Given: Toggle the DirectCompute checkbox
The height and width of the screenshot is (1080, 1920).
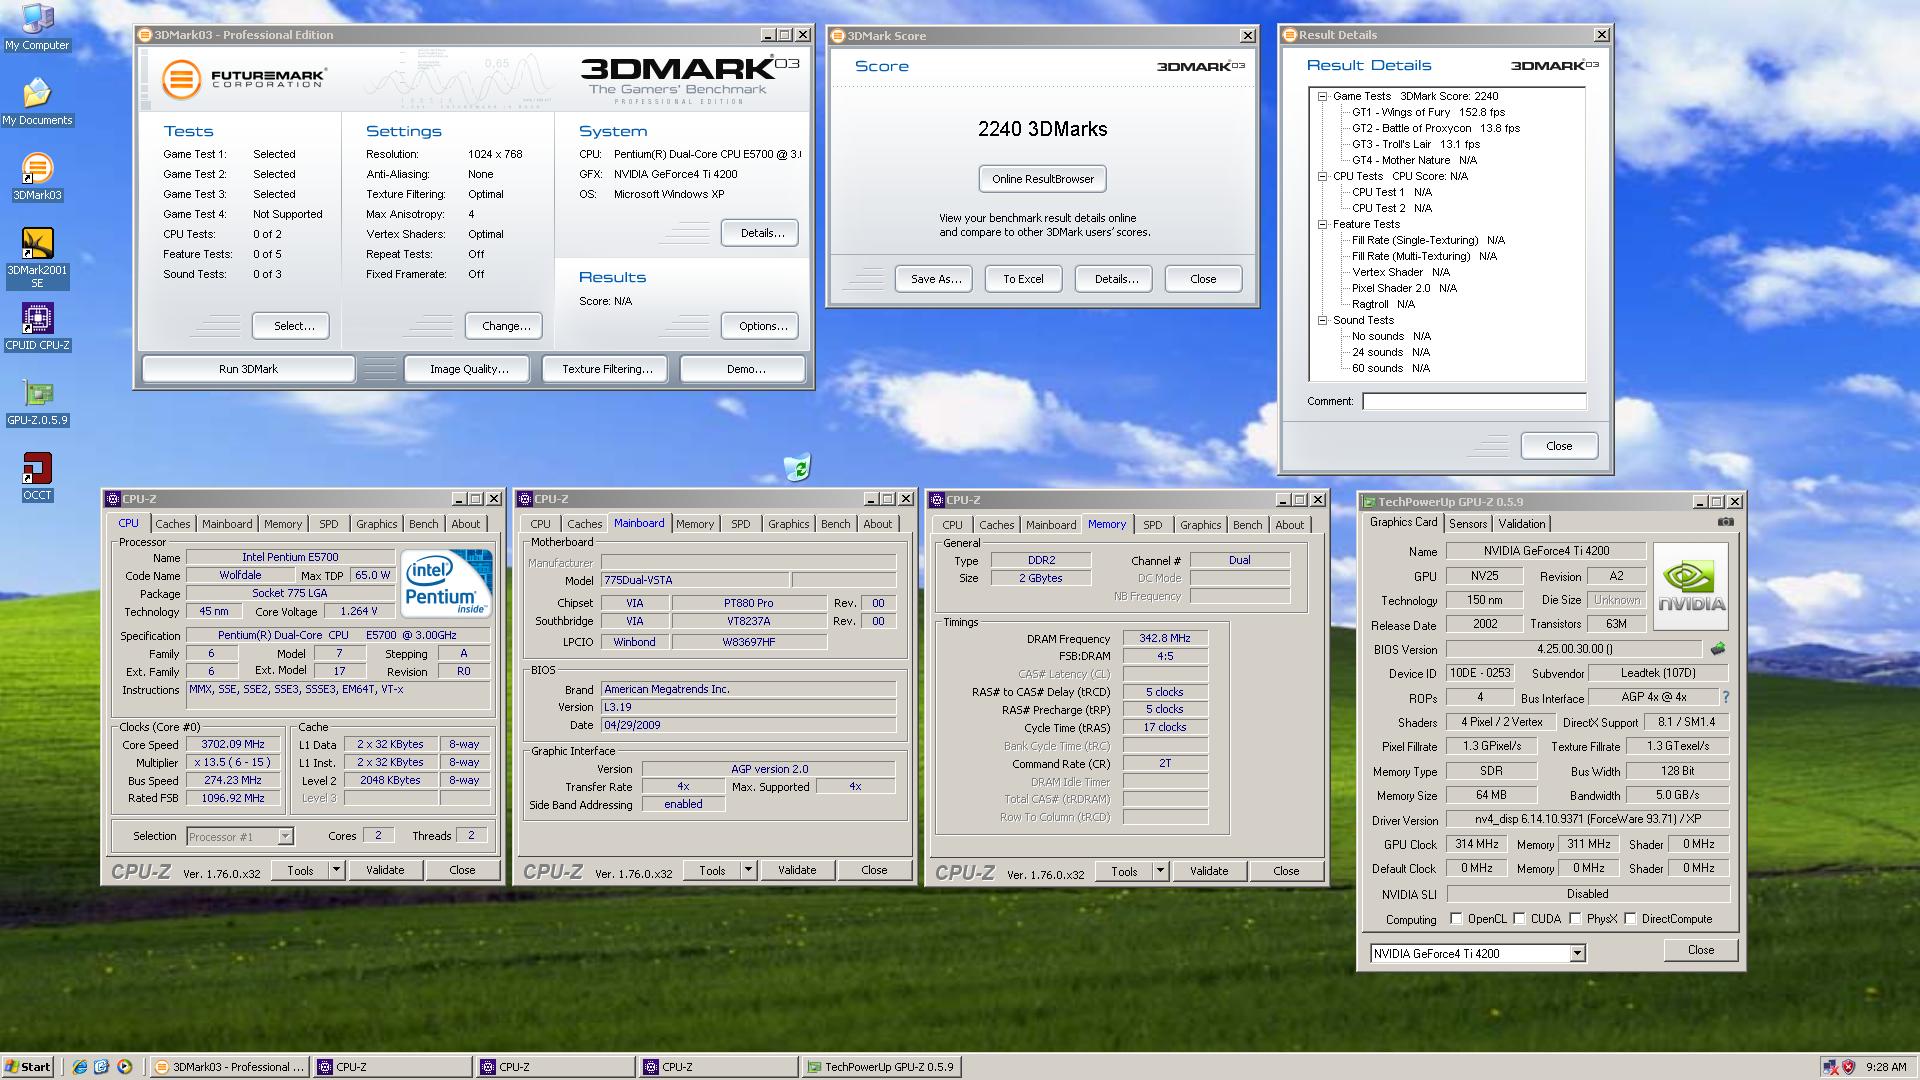Looking at the screenshot, I should pyautogui.click(x=1630, y=919).
